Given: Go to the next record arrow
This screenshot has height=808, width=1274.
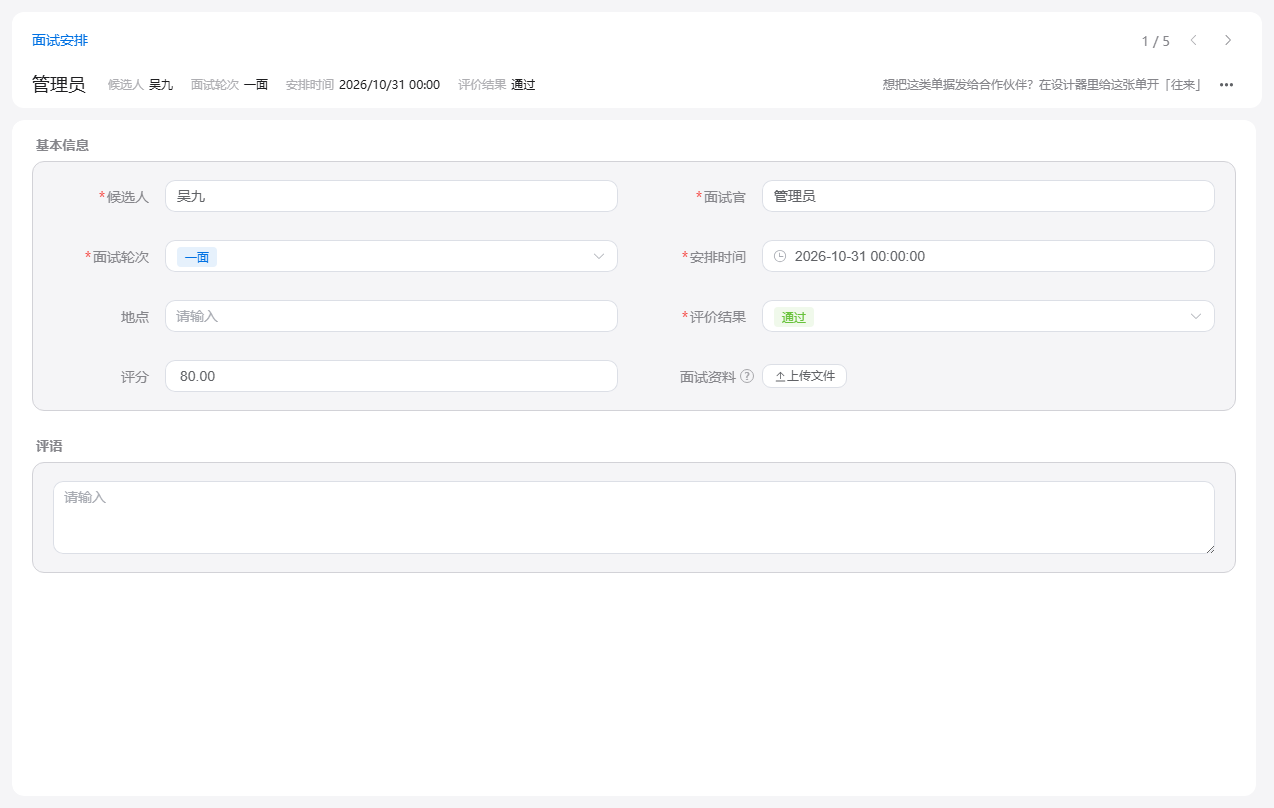Looking at the screenshot, I should pos(1228,41).
